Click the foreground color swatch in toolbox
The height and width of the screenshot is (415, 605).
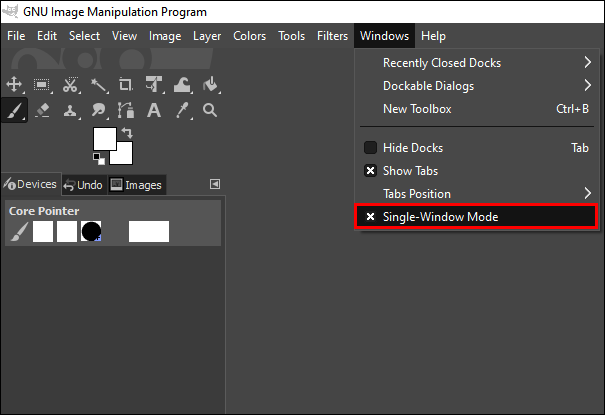(x=105, y=139)
